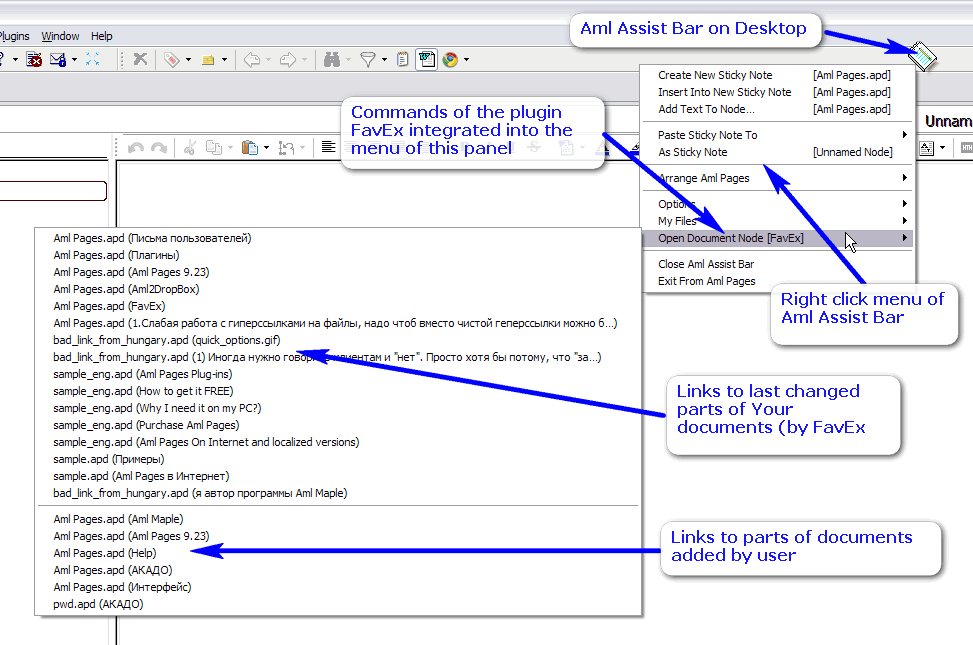The image size is (973, 645).
Task: Click the delete document icon with red X
Action: pyautogui.click(x=34, y=60)
